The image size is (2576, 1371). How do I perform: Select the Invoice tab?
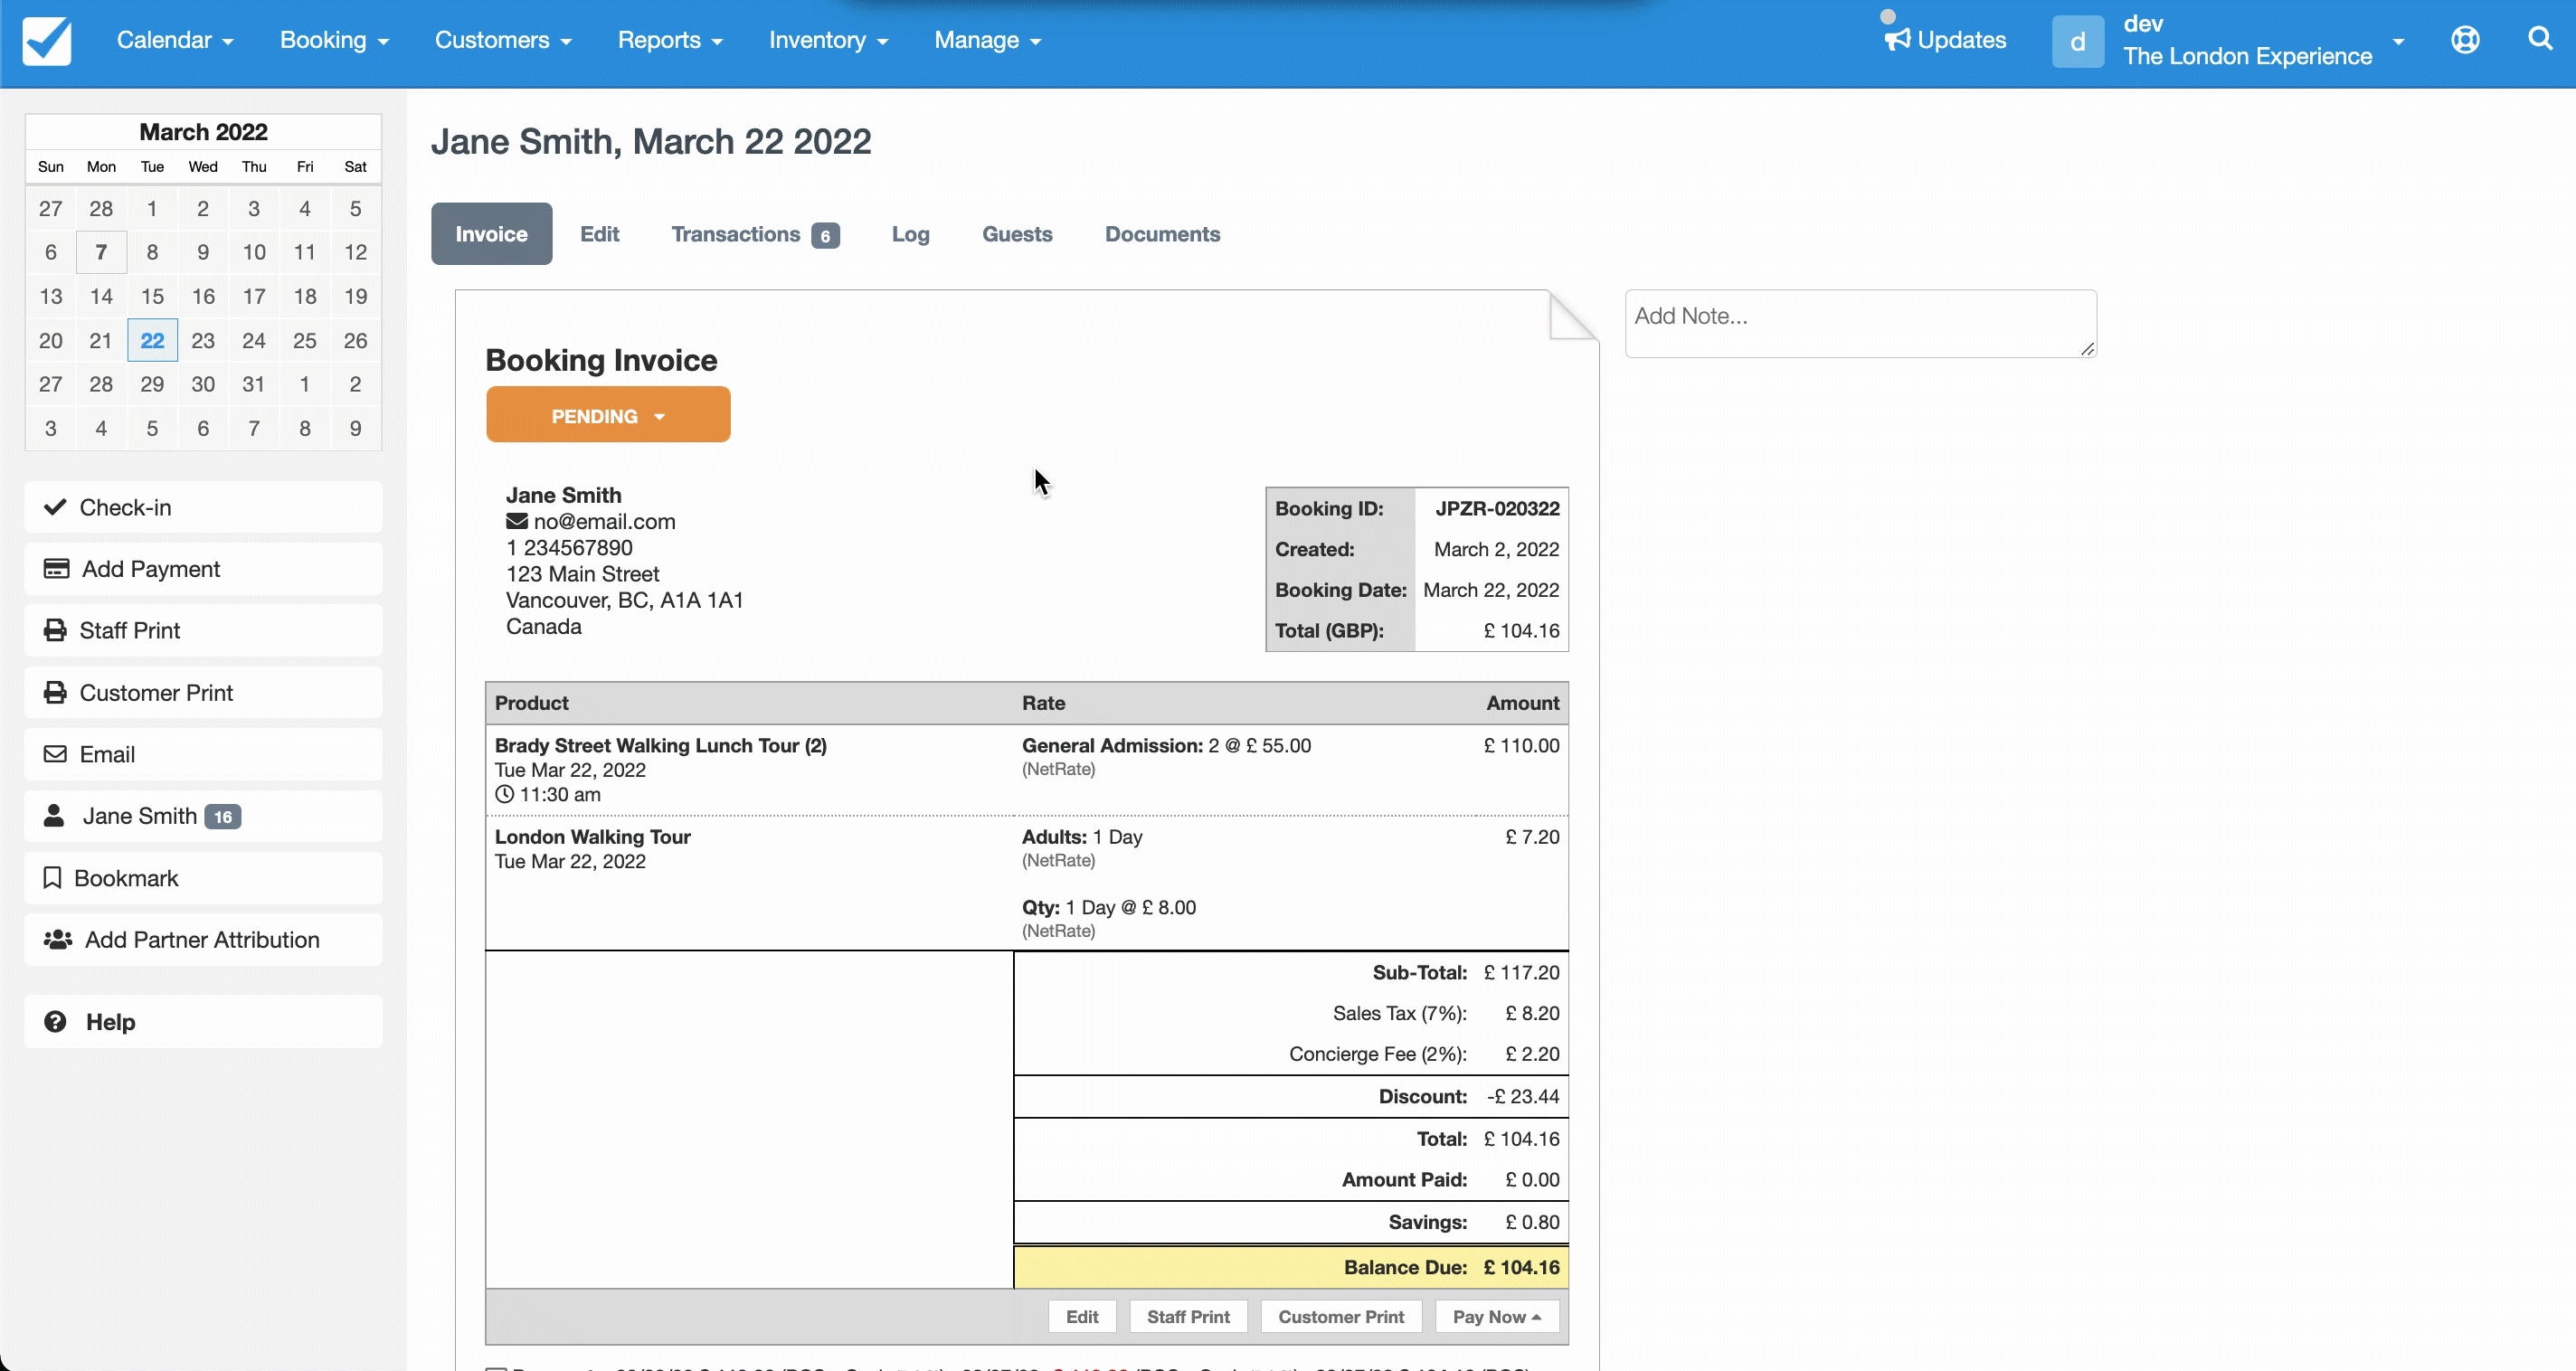pos(491,234)
